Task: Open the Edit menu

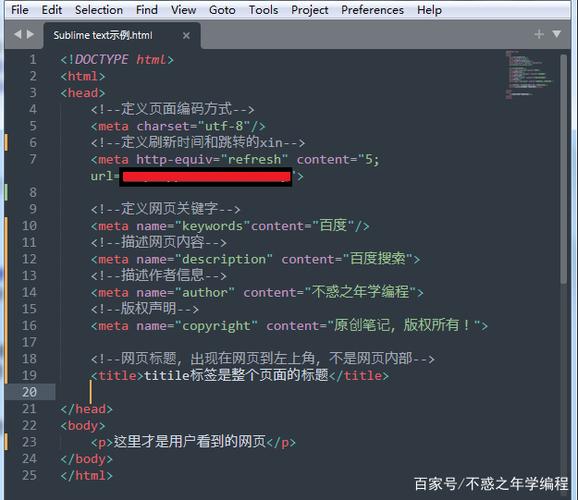Action: (x=52, y=10)
